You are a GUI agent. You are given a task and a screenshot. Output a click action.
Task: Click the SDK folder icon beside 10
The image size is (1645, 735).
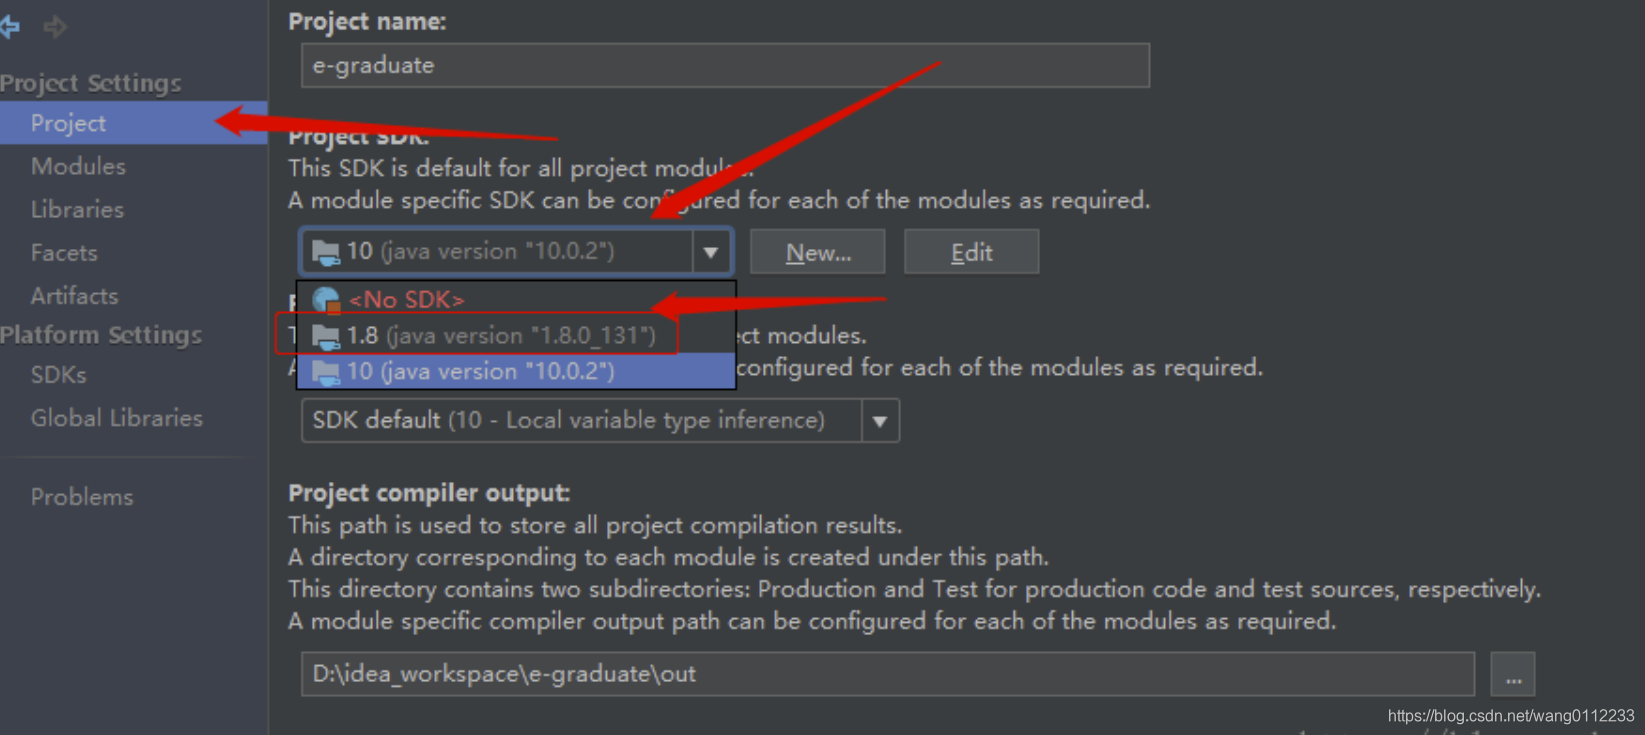click(x=325, y=371)
